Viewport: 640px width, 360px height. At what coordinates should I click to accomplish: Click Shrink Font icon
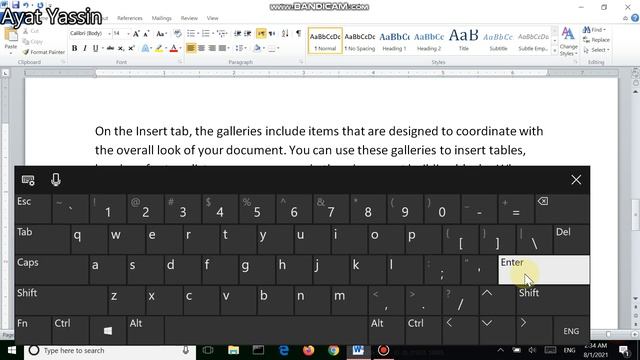146,33
